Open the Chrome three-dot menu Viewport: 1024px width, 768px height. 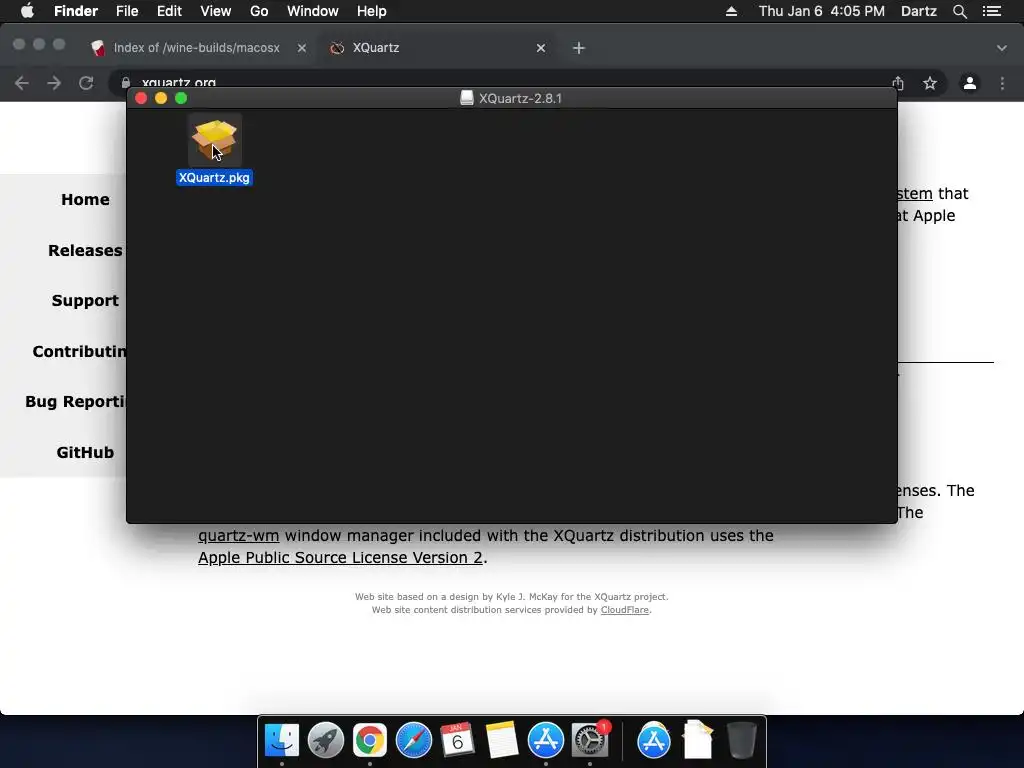point(1002,83)
